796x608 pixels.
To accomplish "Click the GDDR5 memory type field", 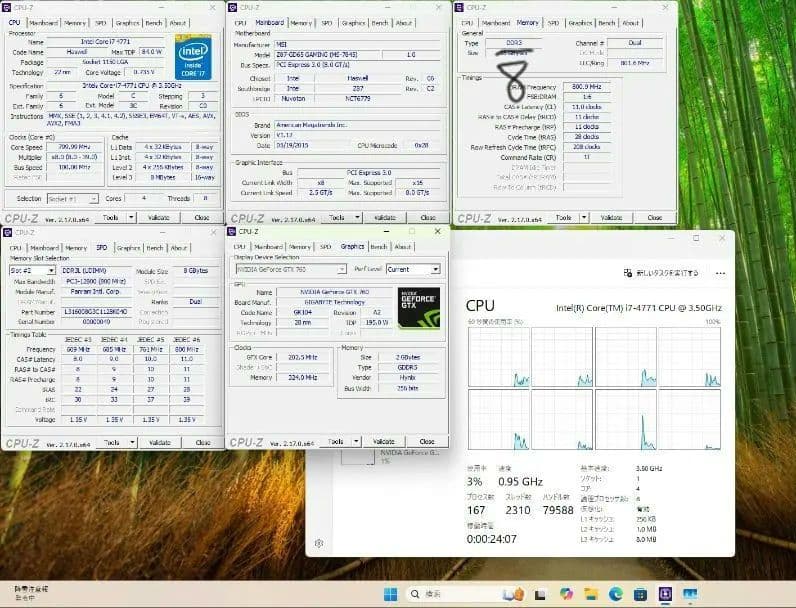I will pyautogui.click(x=408, y=367).
